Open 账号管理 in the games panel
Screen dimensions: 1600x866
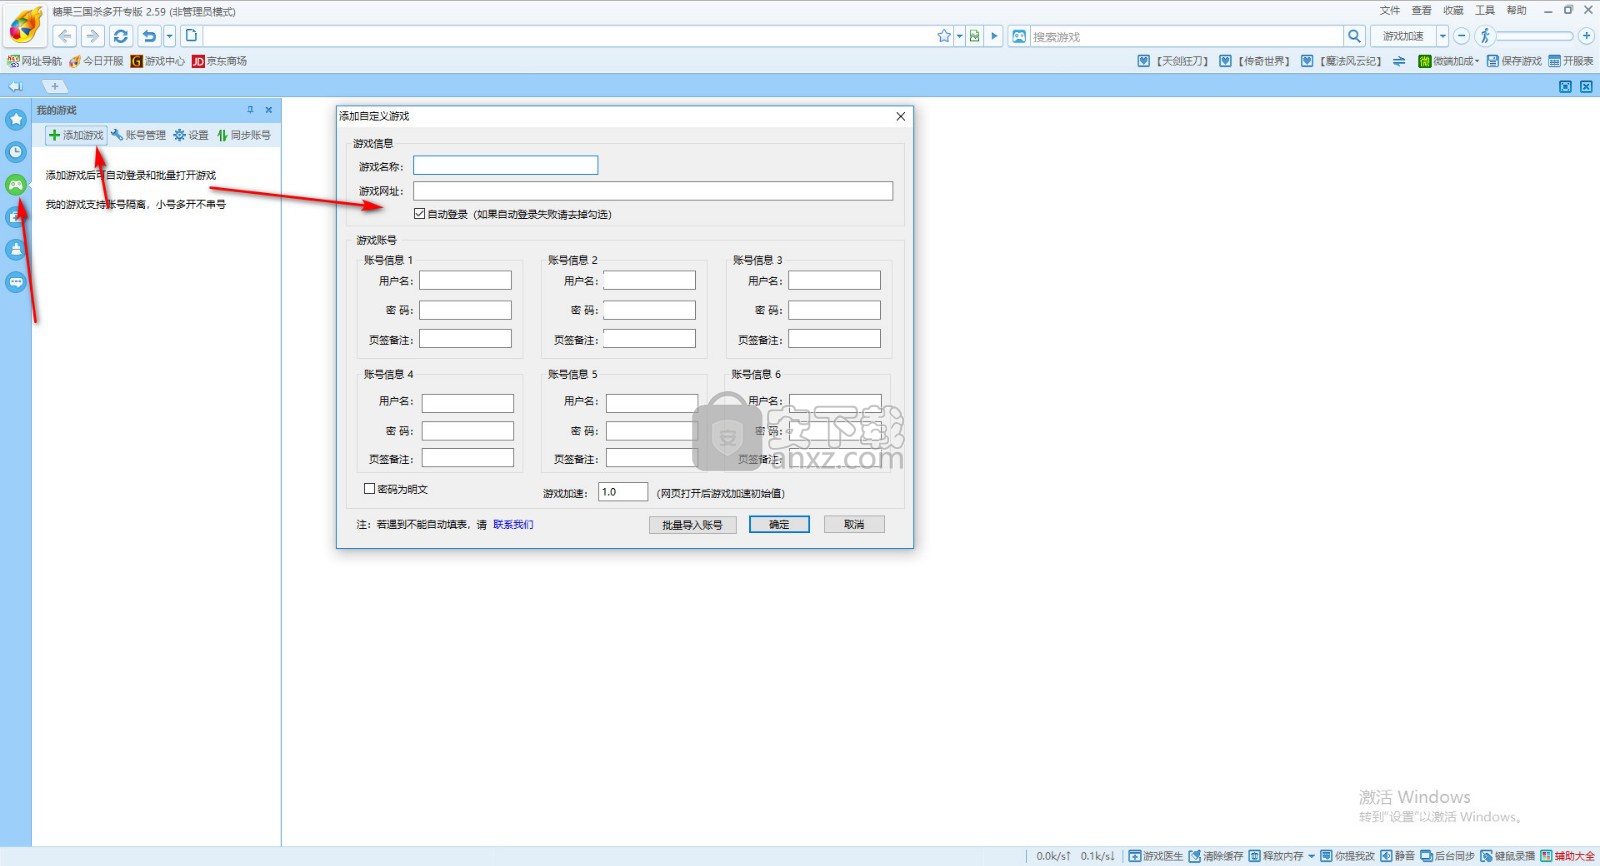[139, 135]
